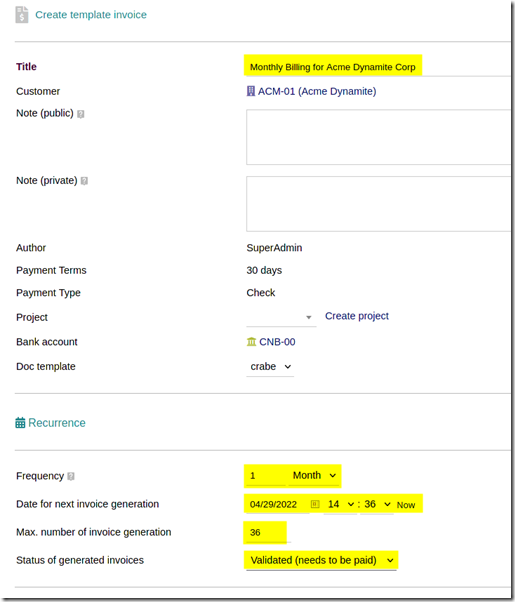Click the help icon beside Note (public)
Screen dimensions: 515x602
pyautogui.click(x=81, y=114)
